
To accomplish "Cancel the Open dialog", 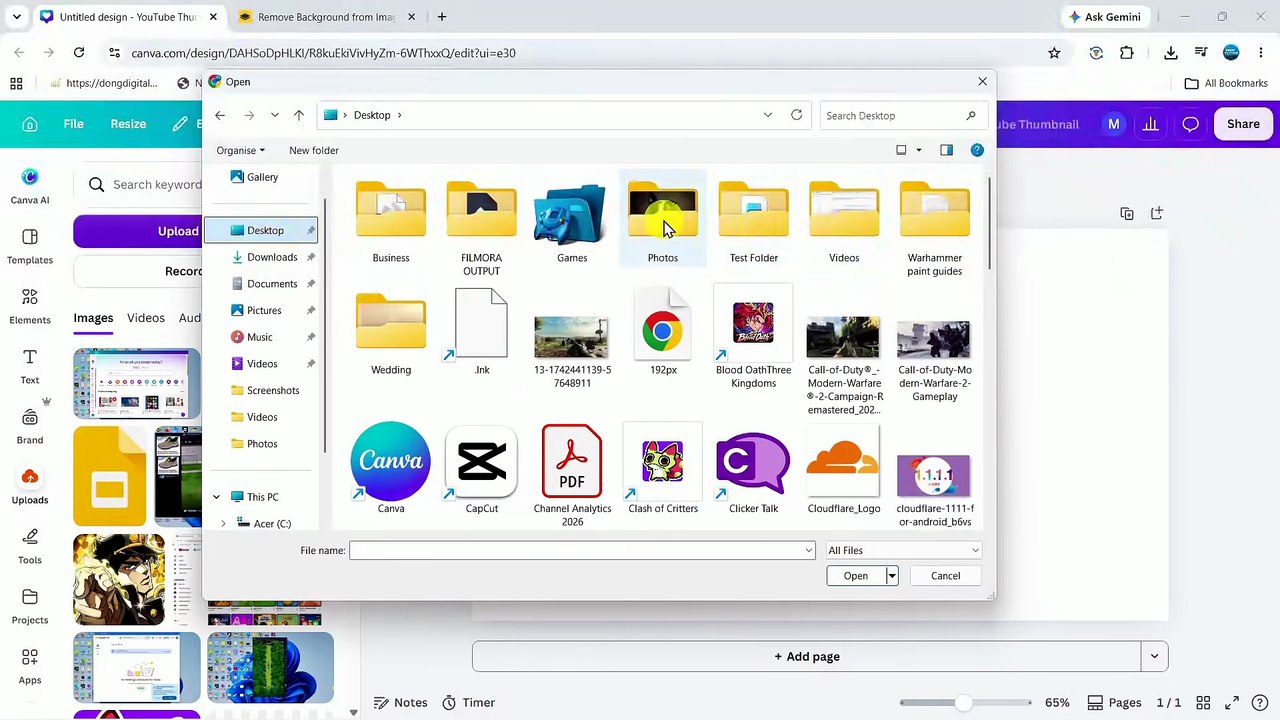I will 945,576.
